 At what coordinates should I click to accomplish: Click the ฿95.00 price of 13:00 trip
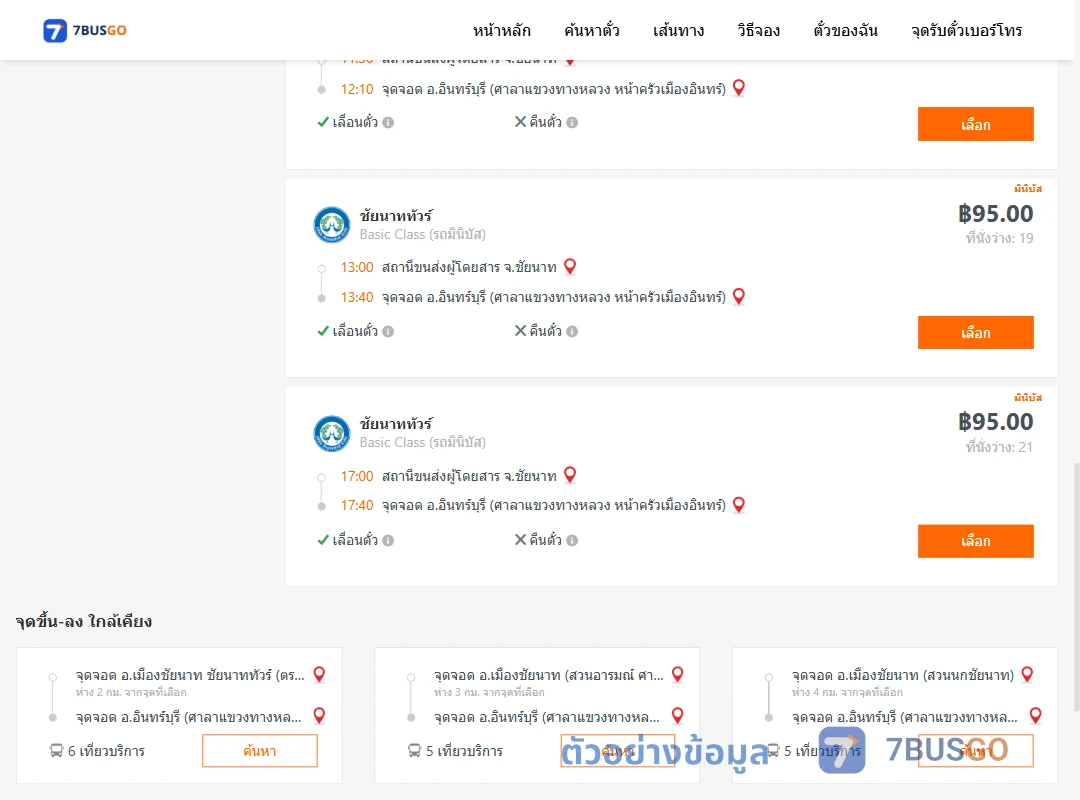pyautogui.click(x=996, y=214)
